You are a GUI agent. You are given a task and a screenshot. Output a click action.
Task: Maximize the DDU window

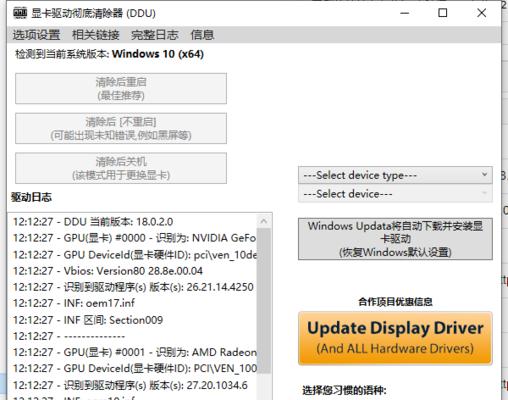tap(443, 13)
